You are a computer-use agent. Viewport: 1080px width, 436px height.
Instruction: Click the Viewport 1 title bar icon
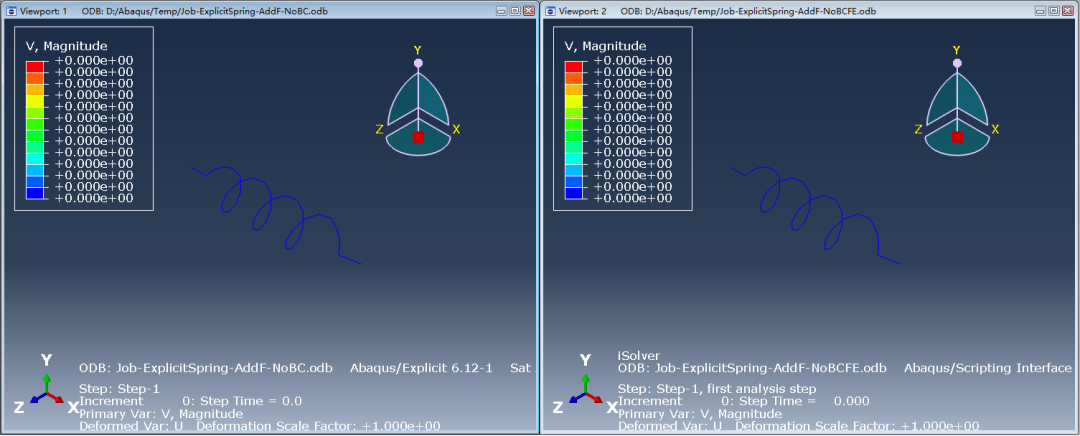tap(10, 11)
